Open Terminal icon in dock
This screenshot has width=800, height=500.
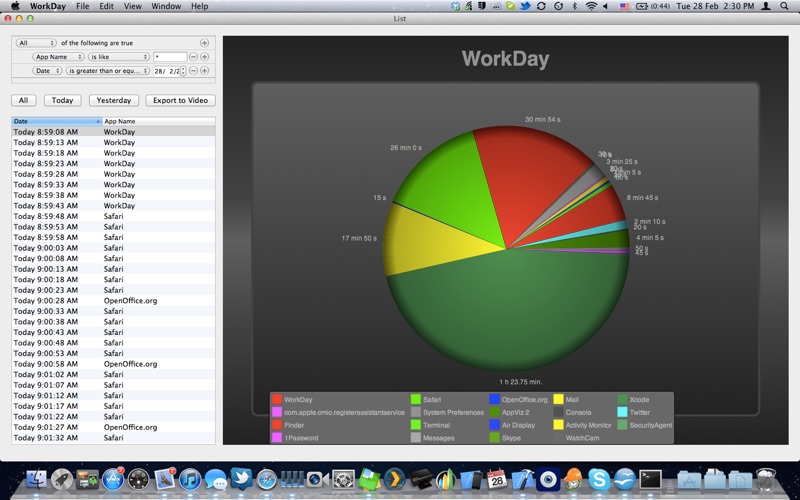[x=651, y=480]
